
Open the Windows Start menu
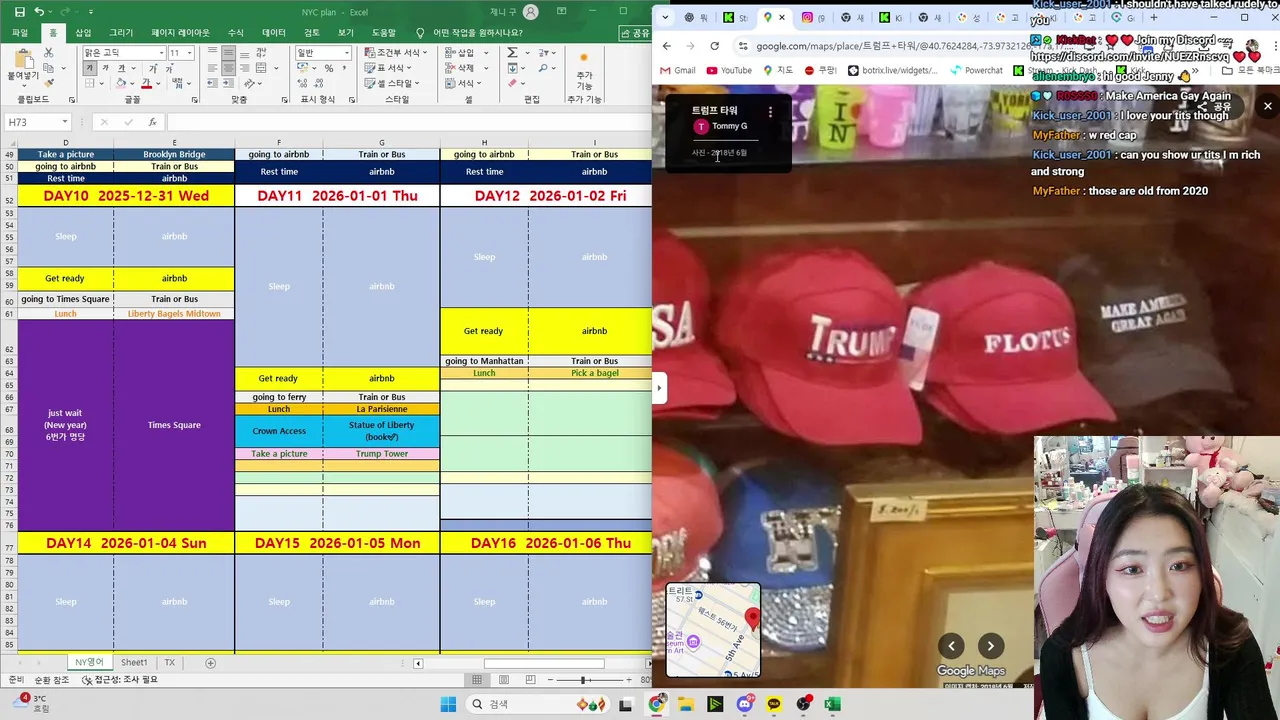(x=447, y=704)
